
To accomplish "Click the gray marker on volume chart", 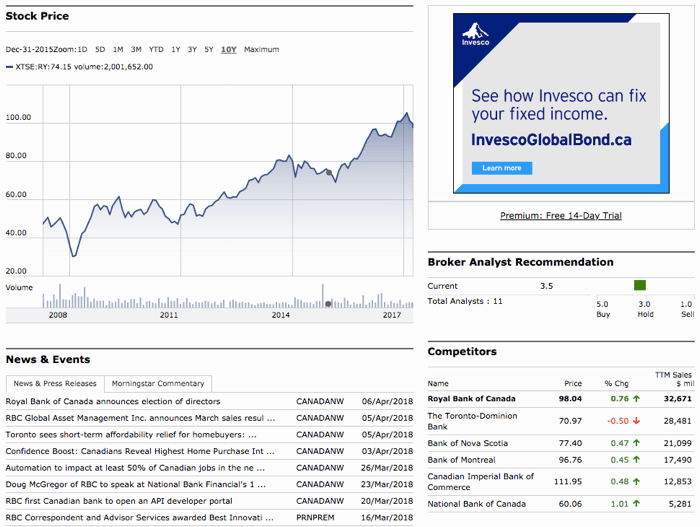I will (328, 304).
